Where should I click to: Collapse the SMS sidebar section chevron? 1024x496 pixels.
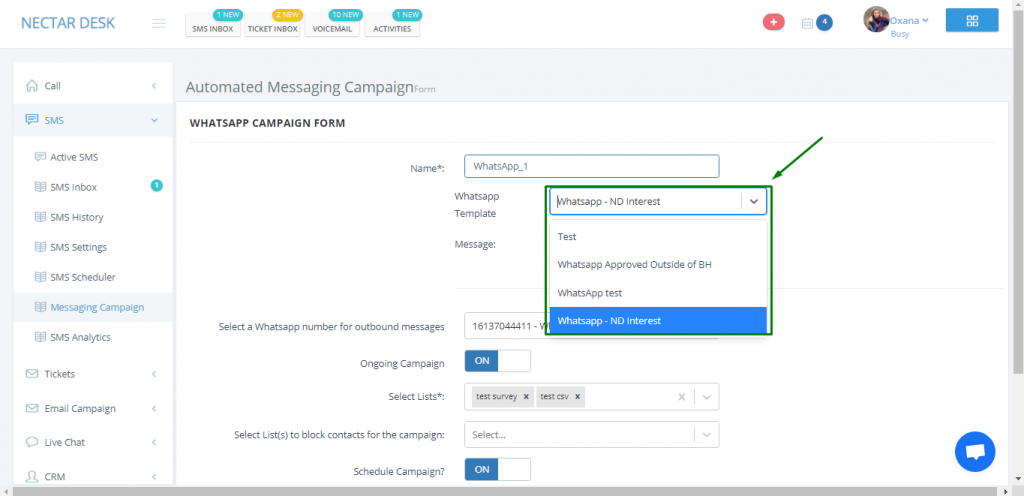(x=154, y=120)
